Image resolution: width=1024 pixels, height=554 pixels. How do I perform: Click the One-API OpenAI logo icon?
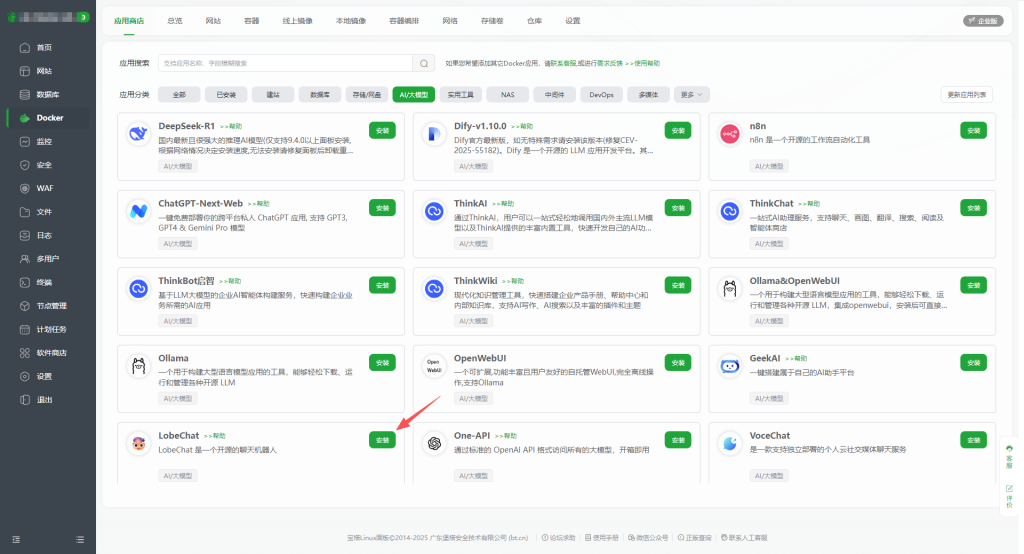click(434, 443)
